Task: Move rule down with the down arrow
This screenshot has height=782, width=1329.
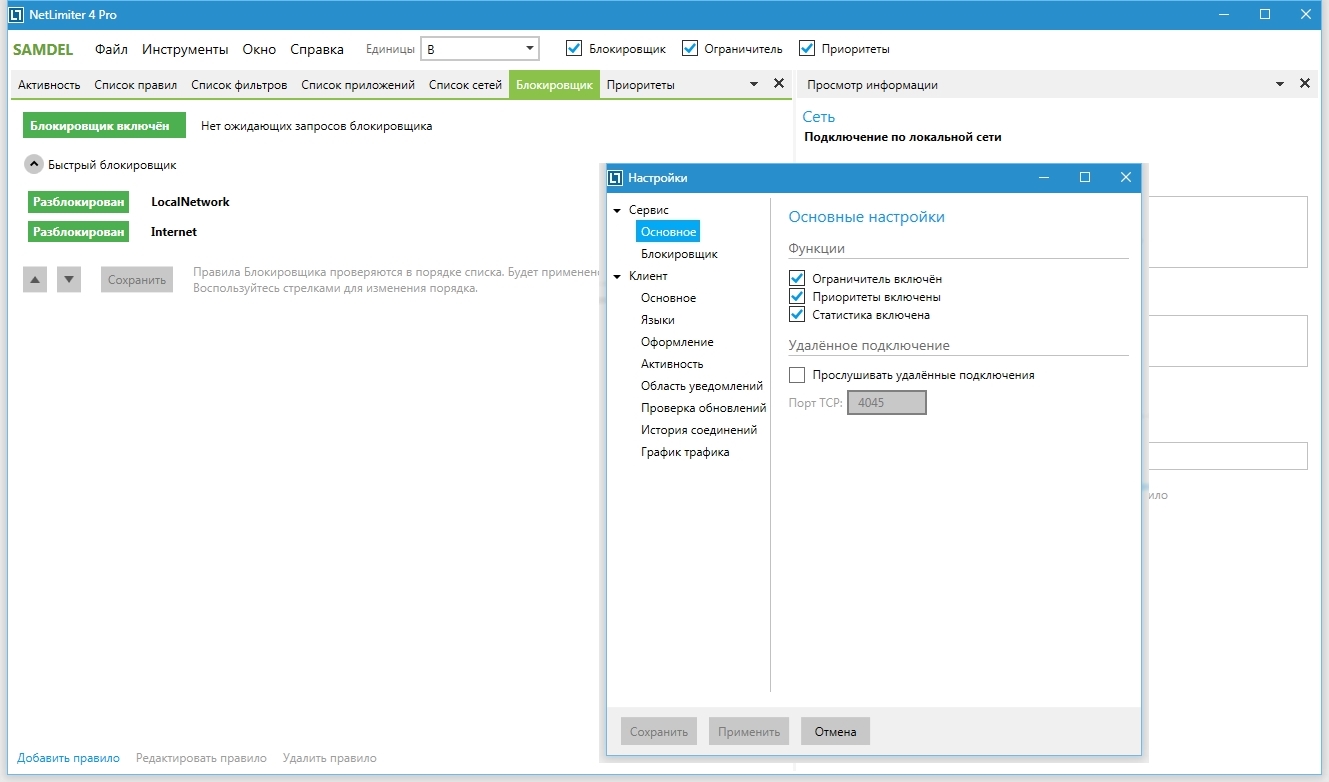Action: click(69, 279)
